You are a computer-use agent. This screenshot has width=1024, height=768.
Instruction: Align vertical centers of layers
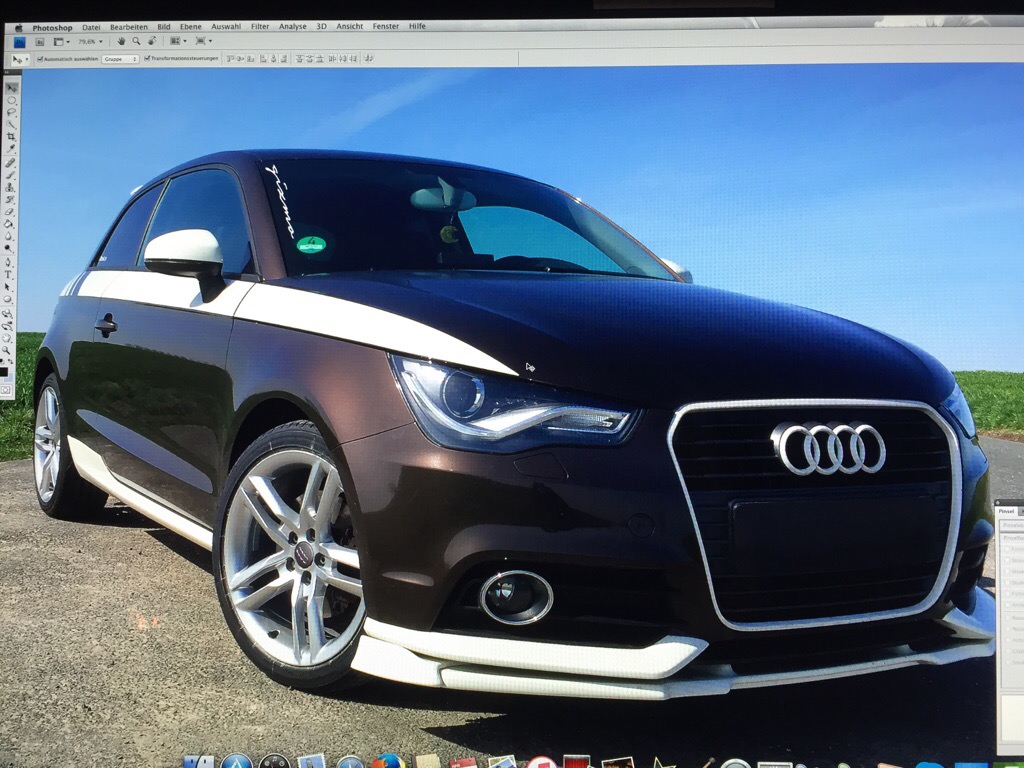240,59
